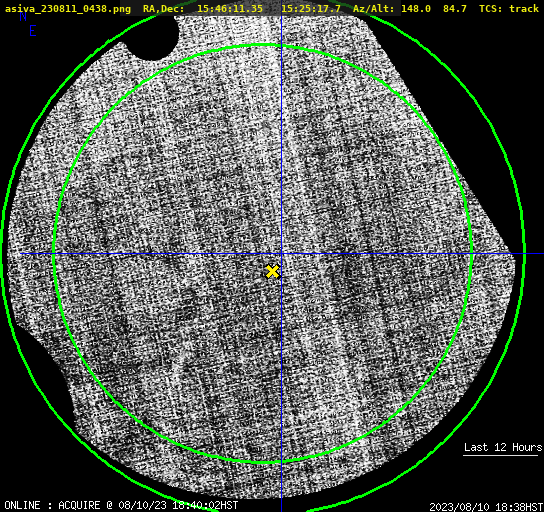Select the declination value 15:25:17.7
This screenshot has width=544, height=512.
pyautogui.click(x=311, y=9)
